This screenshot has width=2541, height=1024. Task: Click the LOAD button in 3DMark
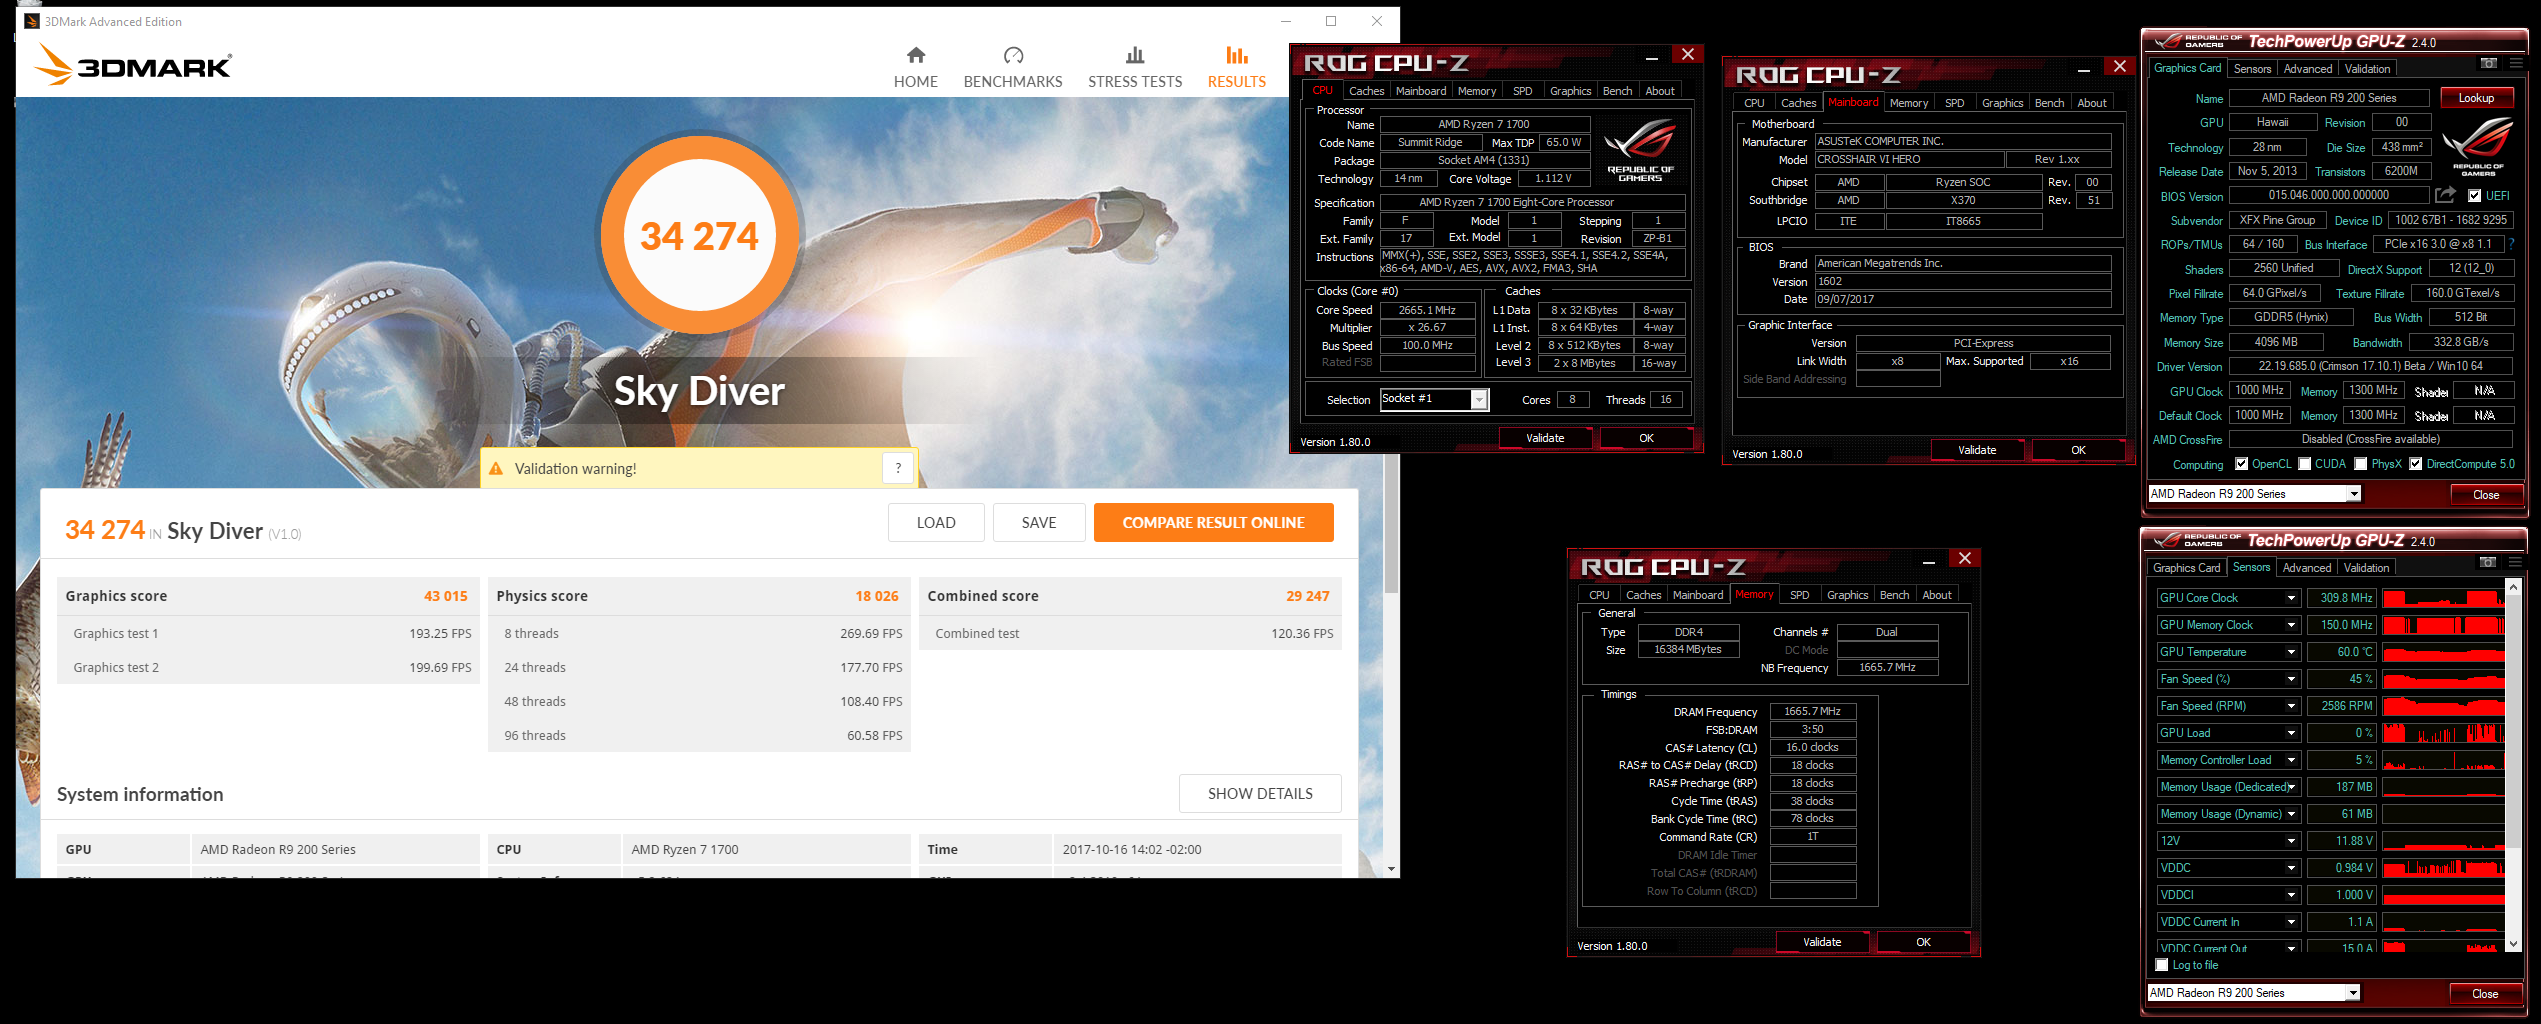pyautogui.click(x=936, y=523)
